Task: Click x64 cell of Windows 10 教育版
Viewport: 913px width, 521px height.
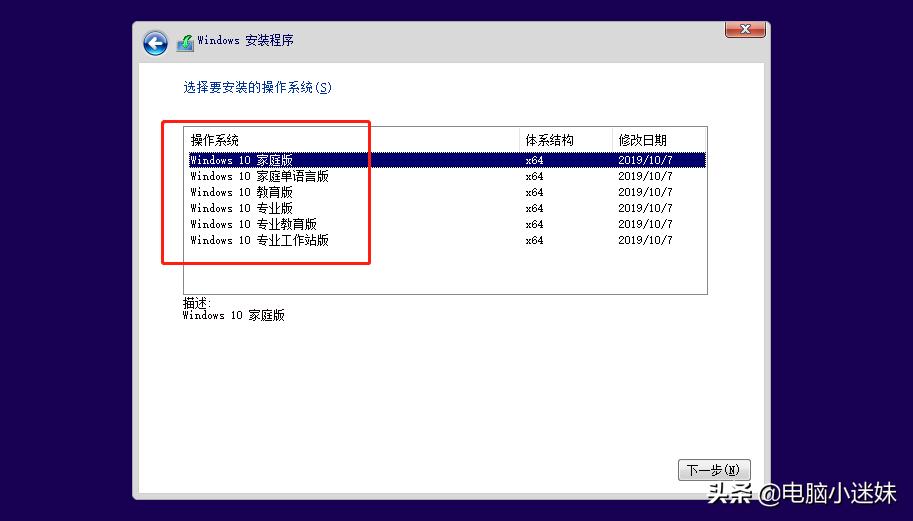Action: 535,192
